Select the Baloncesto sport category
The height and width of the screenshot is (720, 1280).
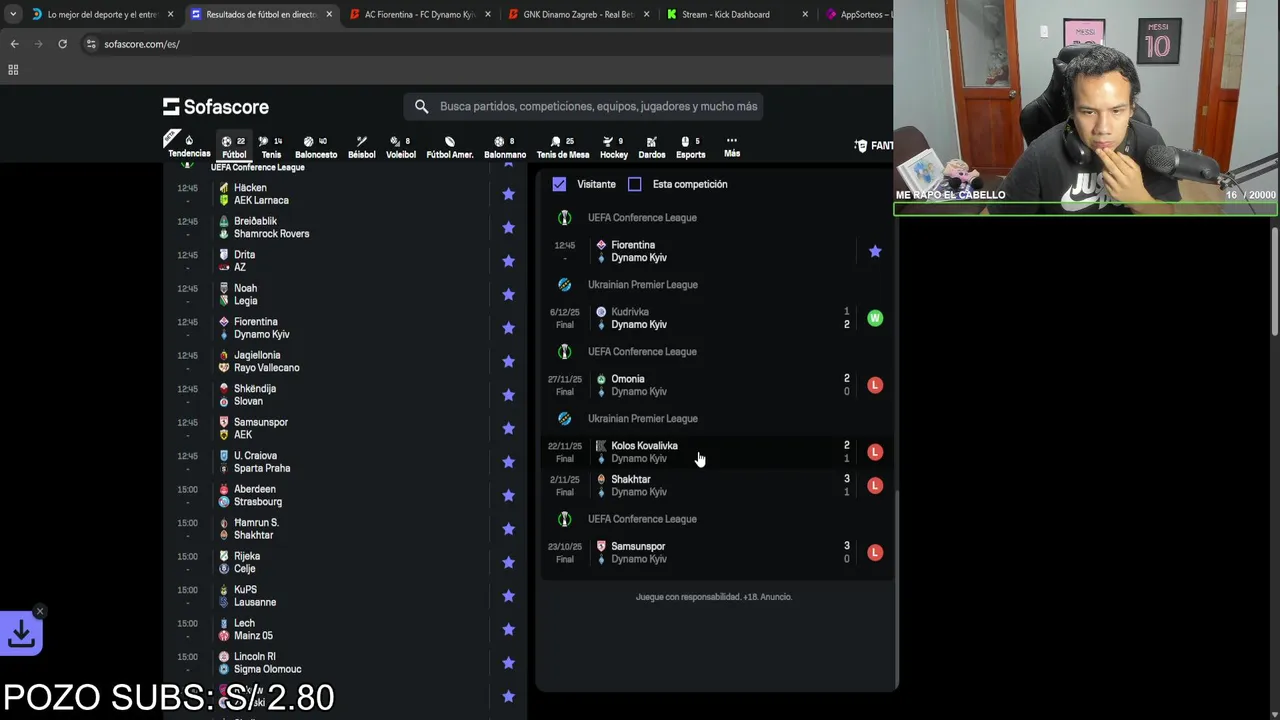coord(316,147)
